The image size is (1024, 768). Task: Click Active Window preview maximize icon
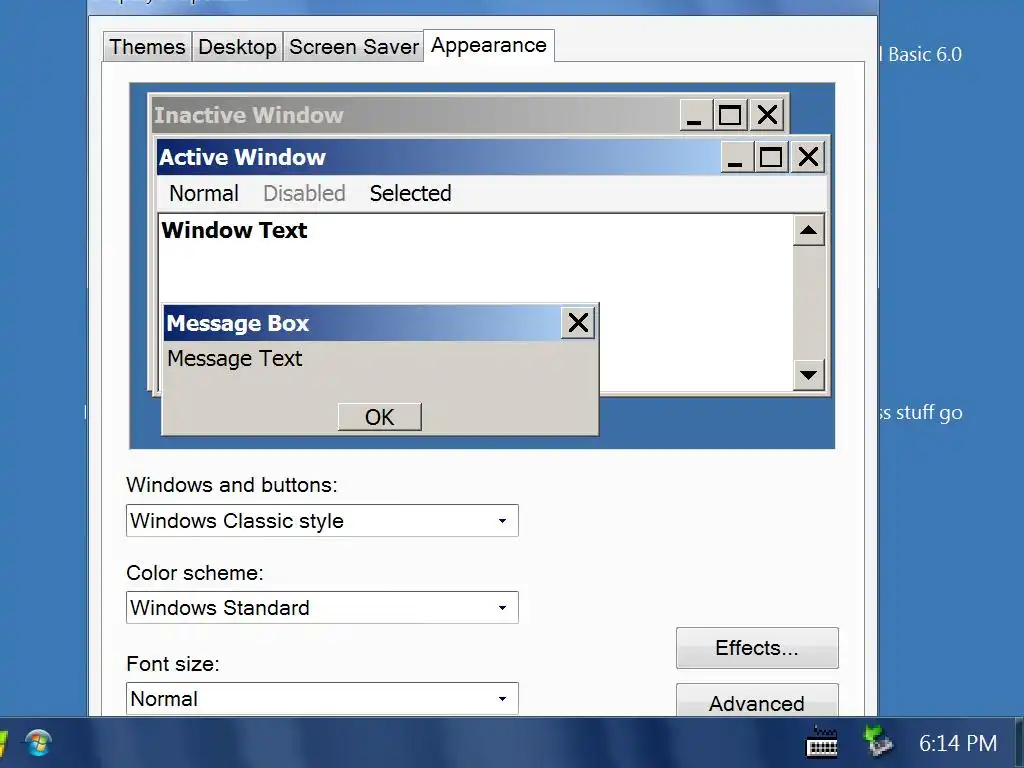pyautogui.click(x=771, y=157)
